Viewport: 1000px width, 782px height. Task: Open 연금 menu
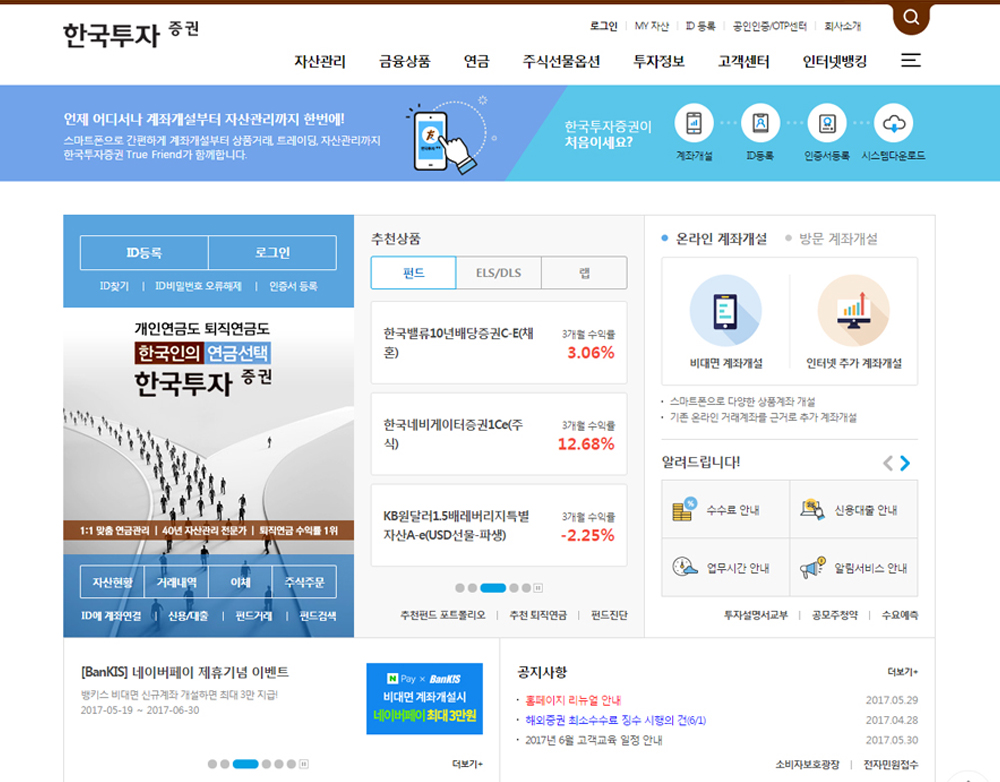tap(476, 61)
